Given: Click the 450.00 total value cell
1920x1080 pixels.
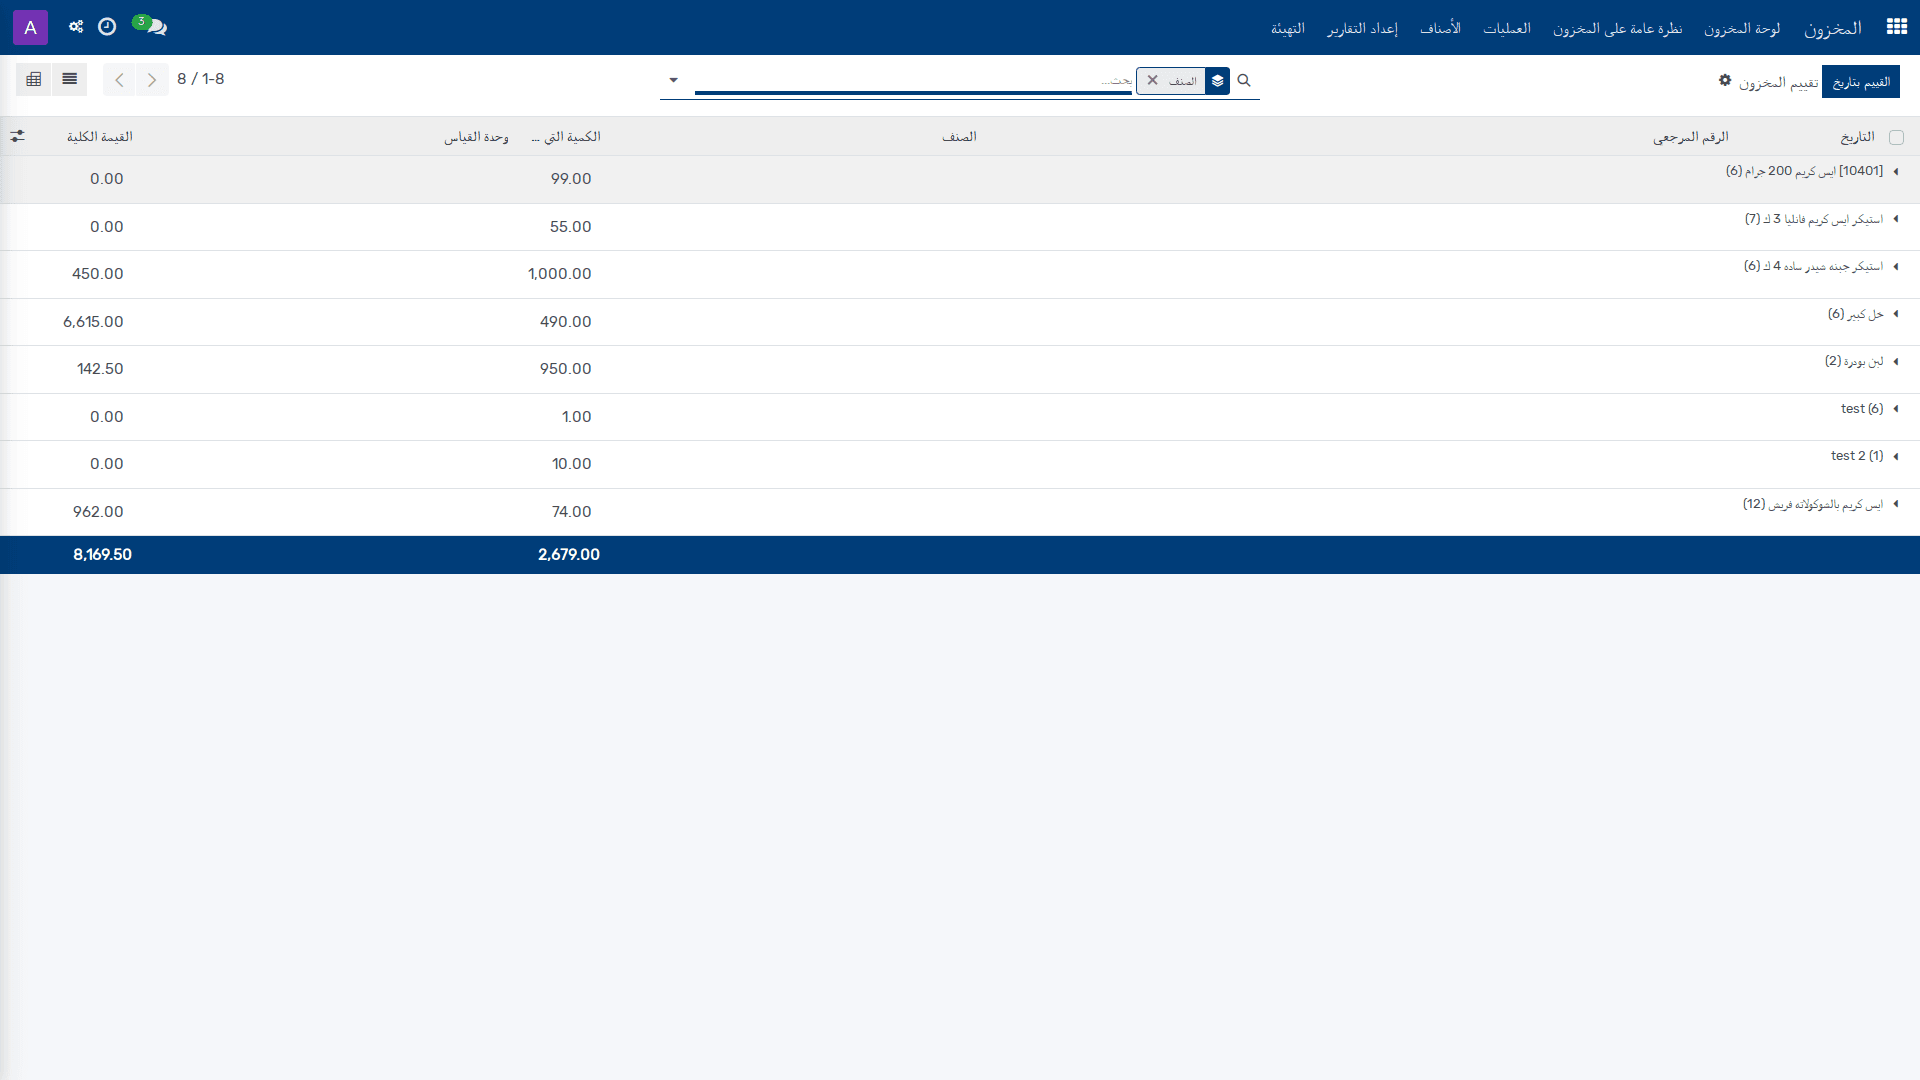Looking at the screenshot, I should click(x=98, y=274).
